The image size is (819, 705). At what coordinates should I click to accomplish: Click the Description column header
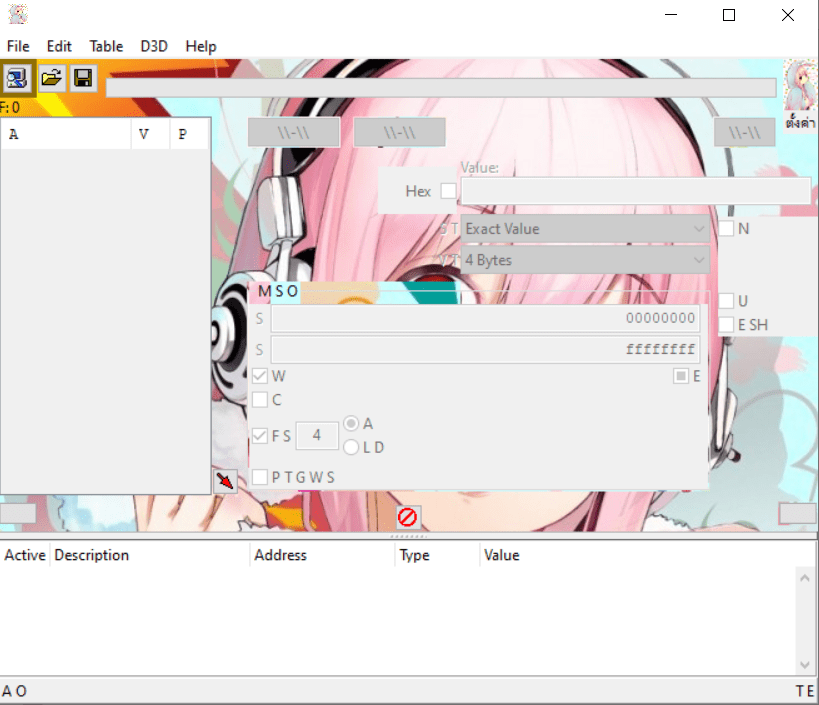coord(150,555)
